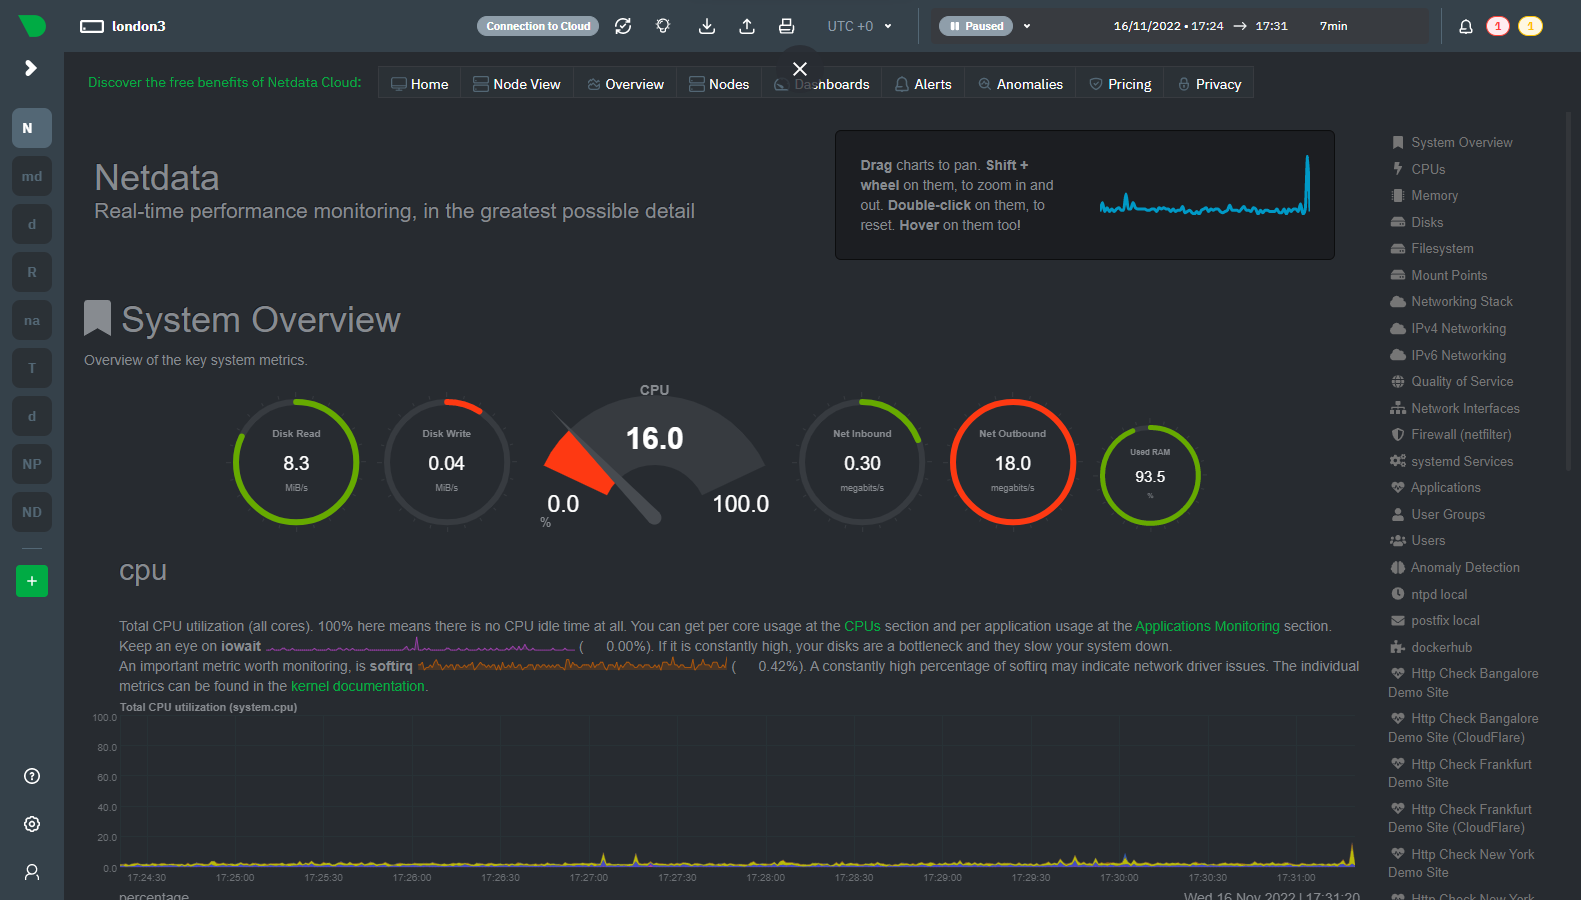Jump to Mount Points section

pos(1439,275)
